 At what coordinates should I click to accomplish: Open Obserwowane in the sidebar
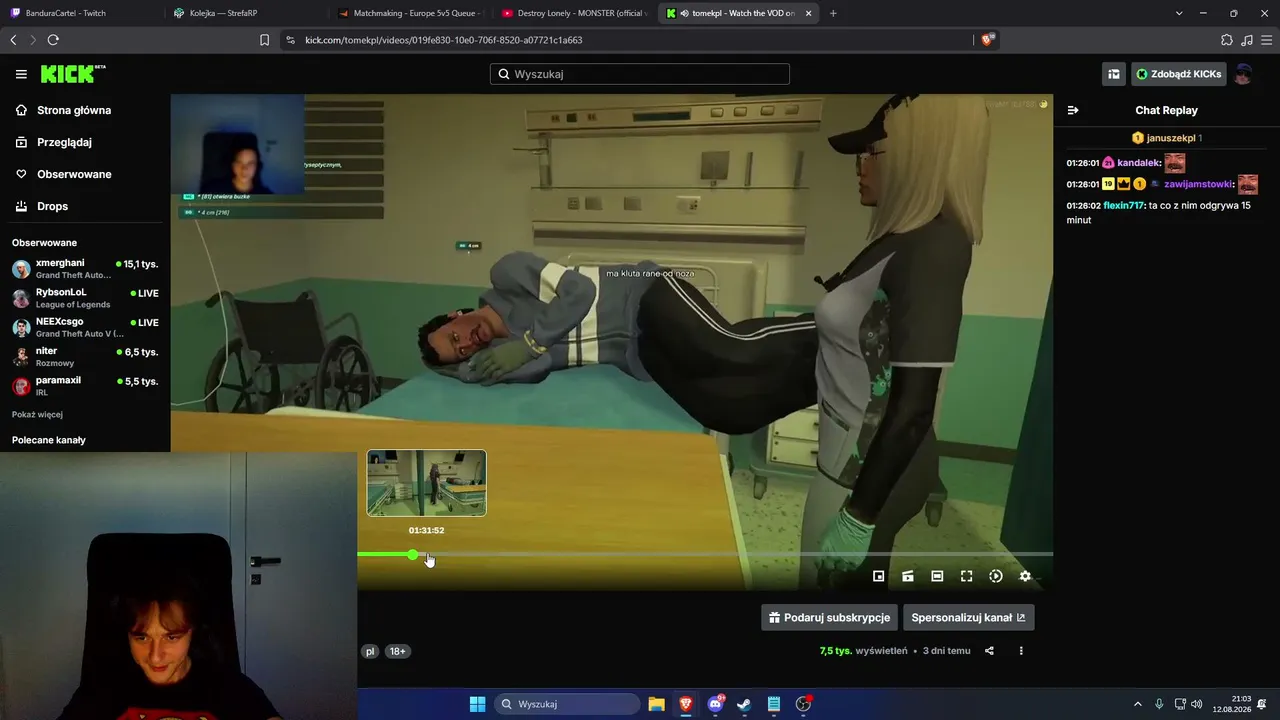click(74, 174)
